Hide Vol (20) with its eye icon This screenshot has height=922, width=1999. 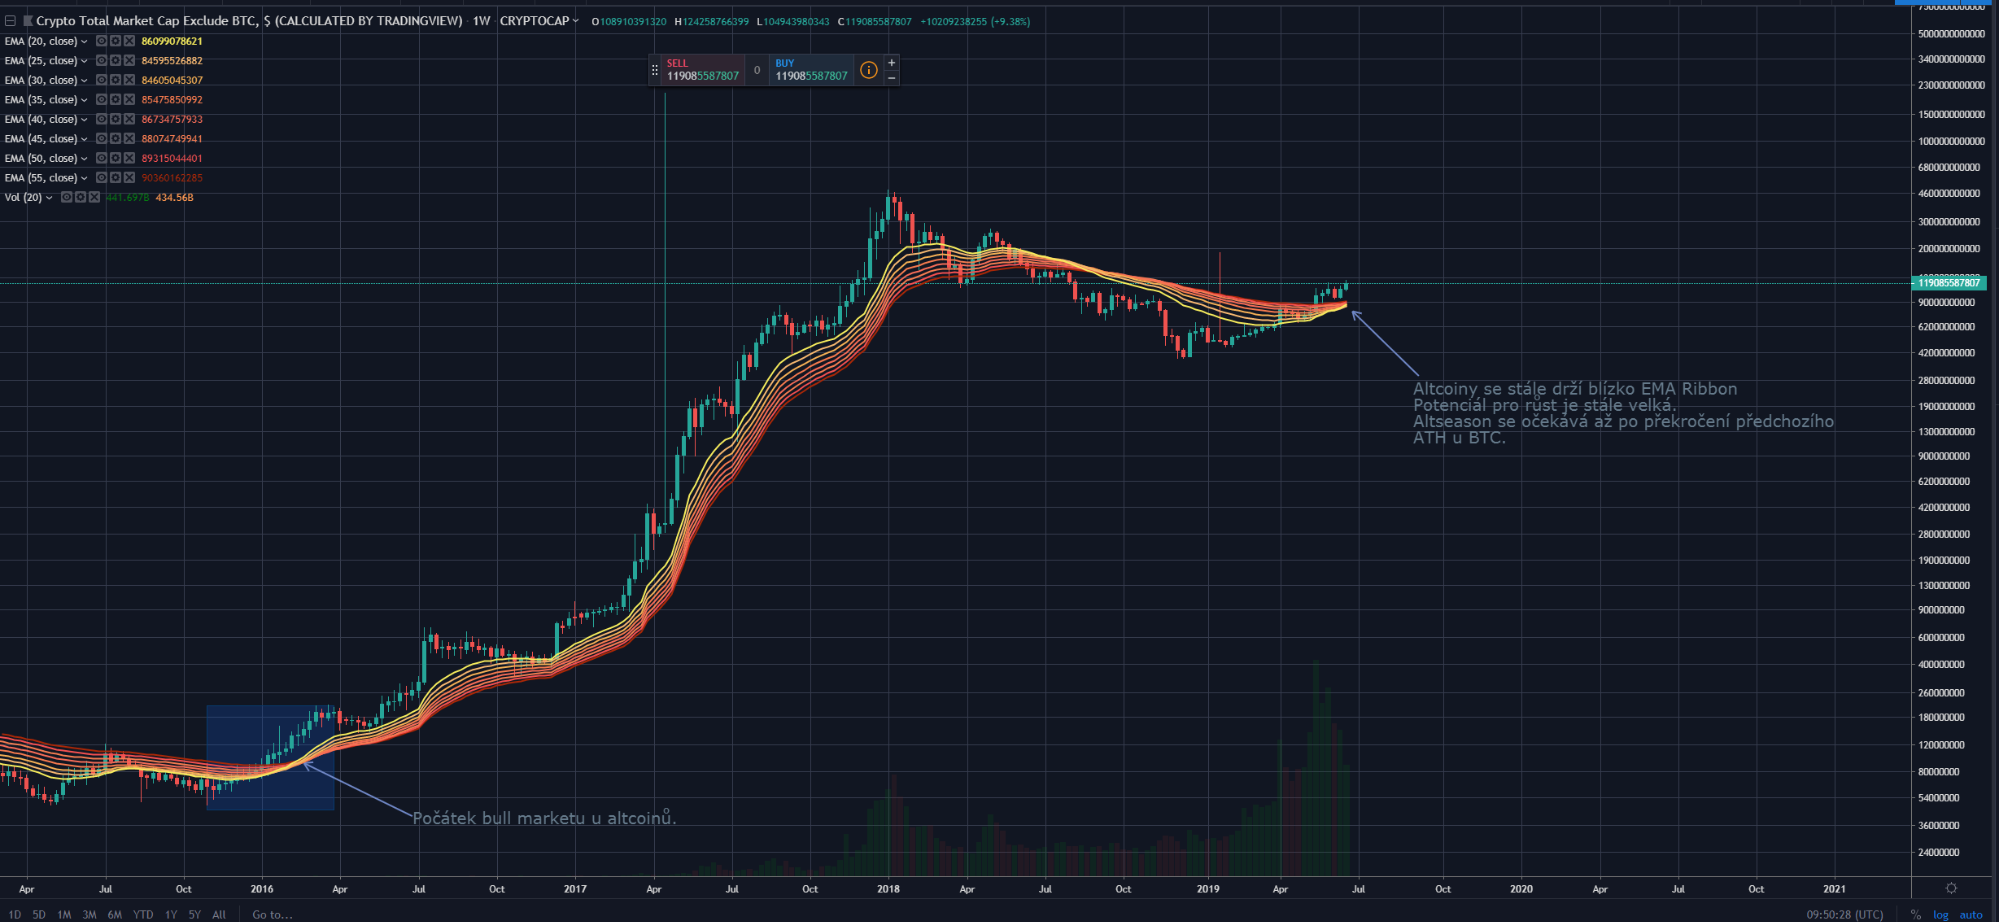point(66,197)
